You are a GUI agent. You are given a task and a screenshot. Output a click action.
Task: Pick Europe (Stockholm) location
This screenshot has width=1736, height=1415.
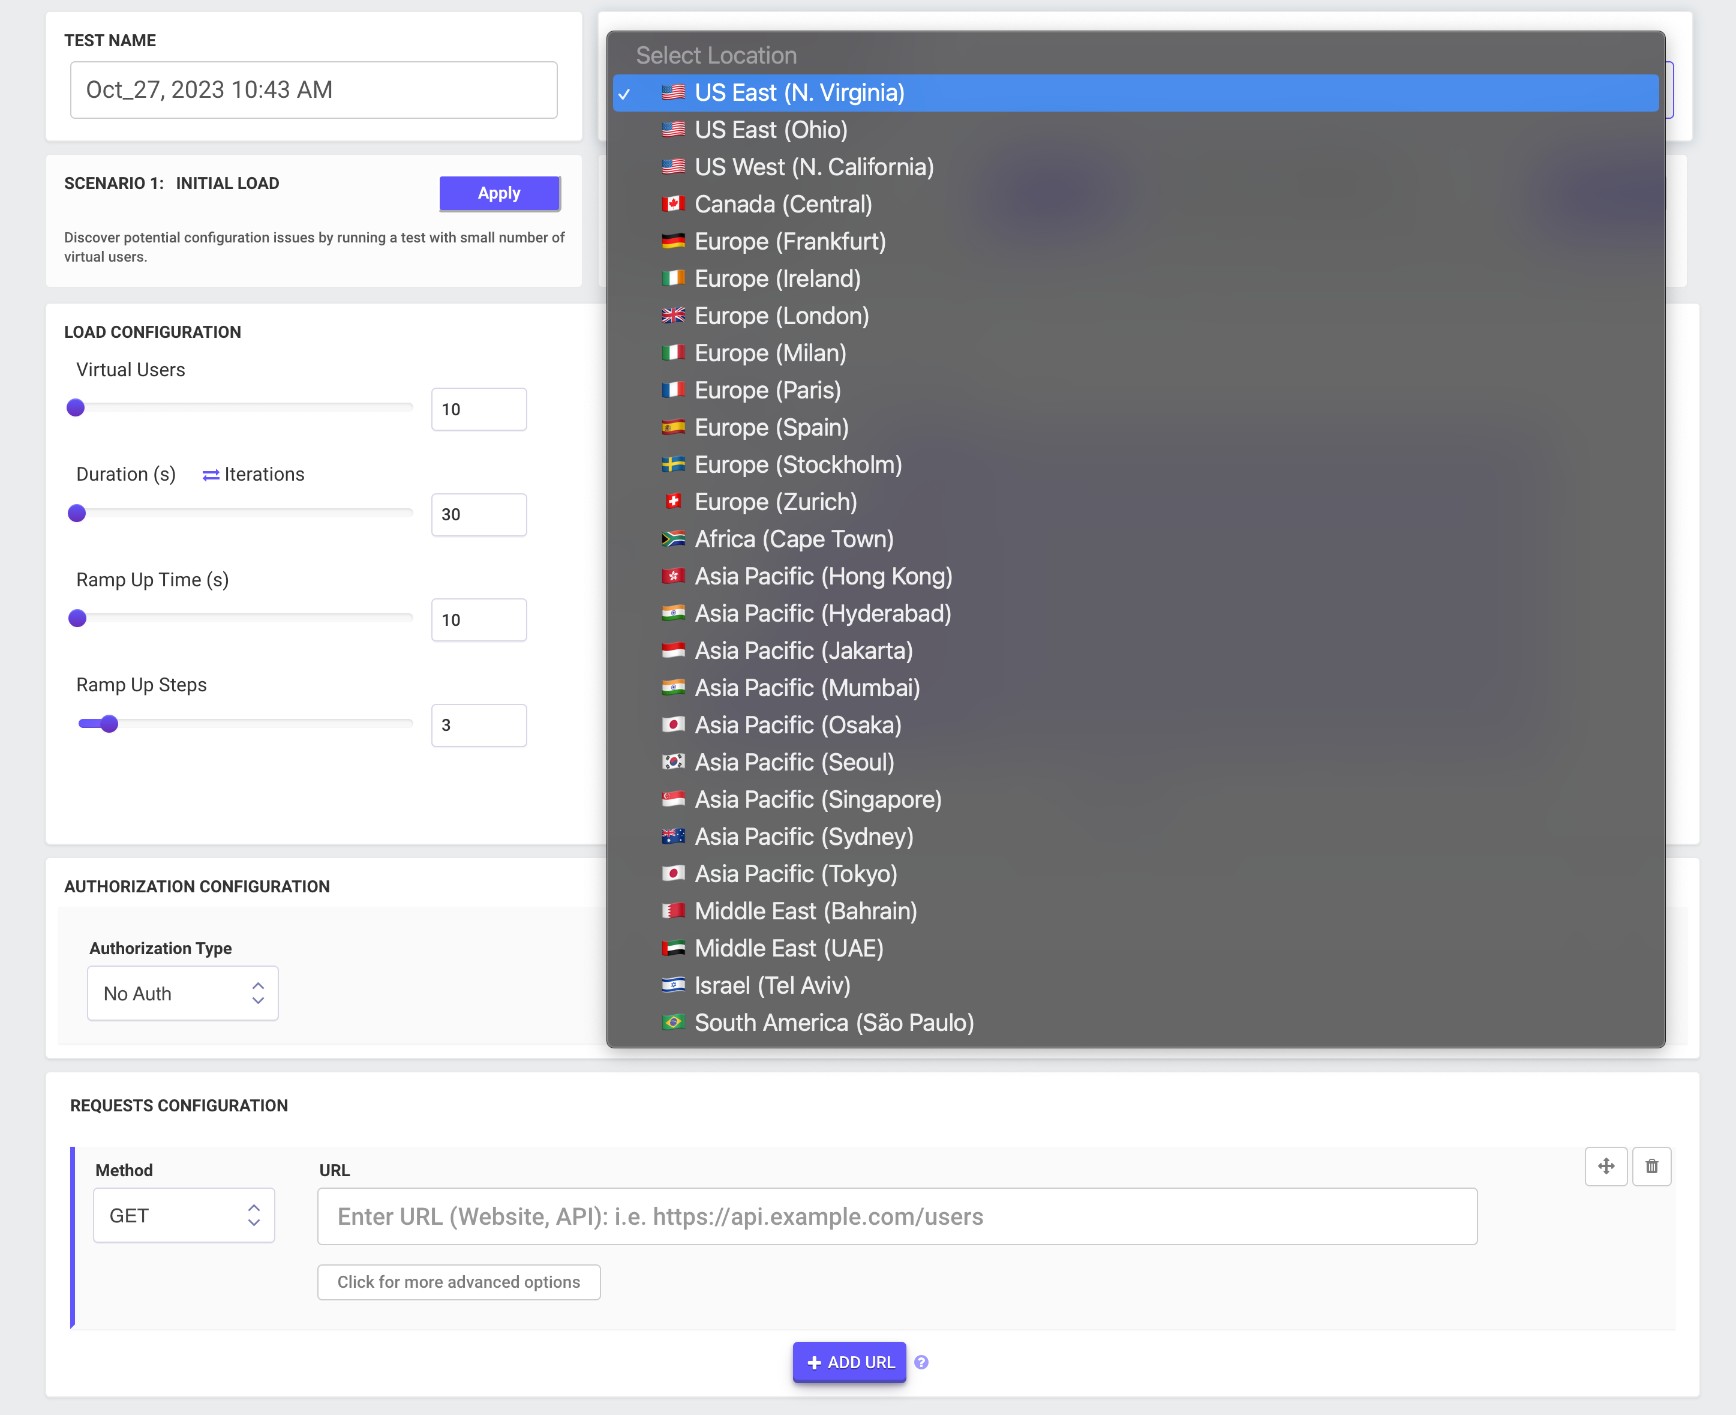[1135, 465]
